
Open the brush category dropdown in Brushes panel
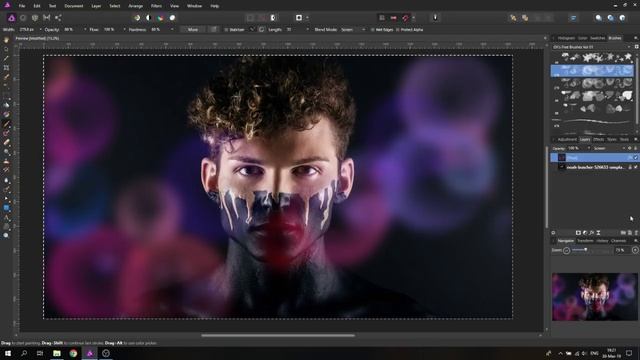click(591, 47)
